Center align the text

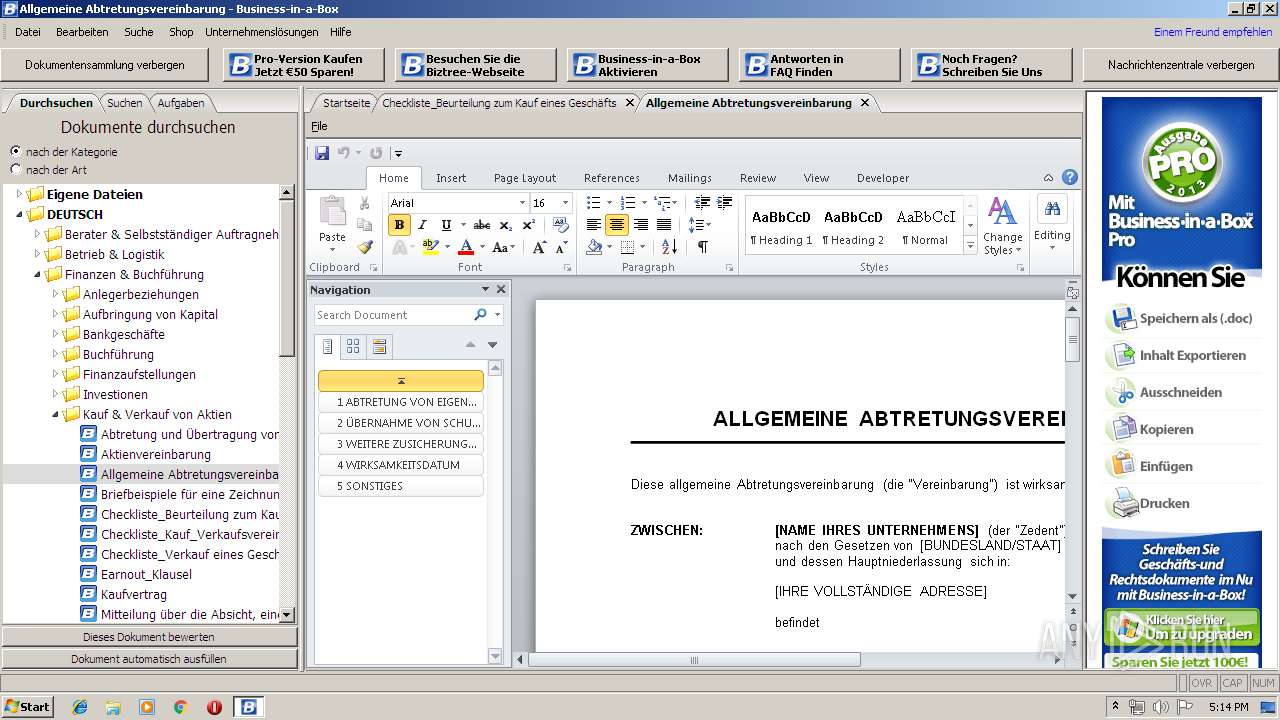click(x=617, y=225)
